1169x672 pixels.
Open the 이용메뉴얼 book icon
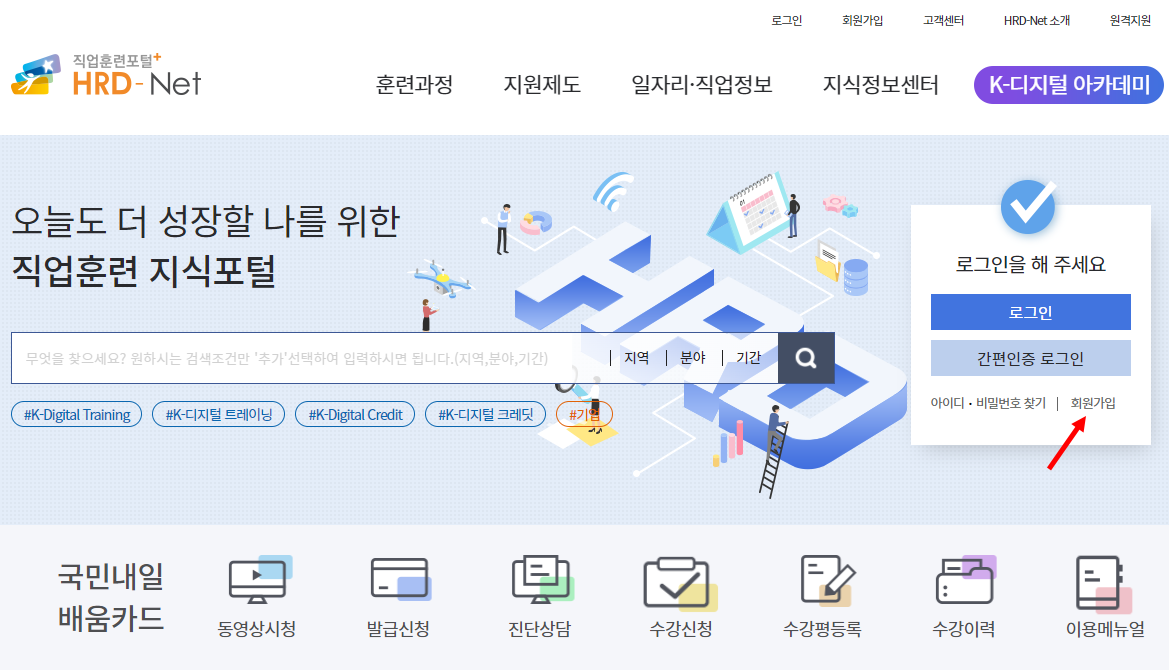(1103, 583)
